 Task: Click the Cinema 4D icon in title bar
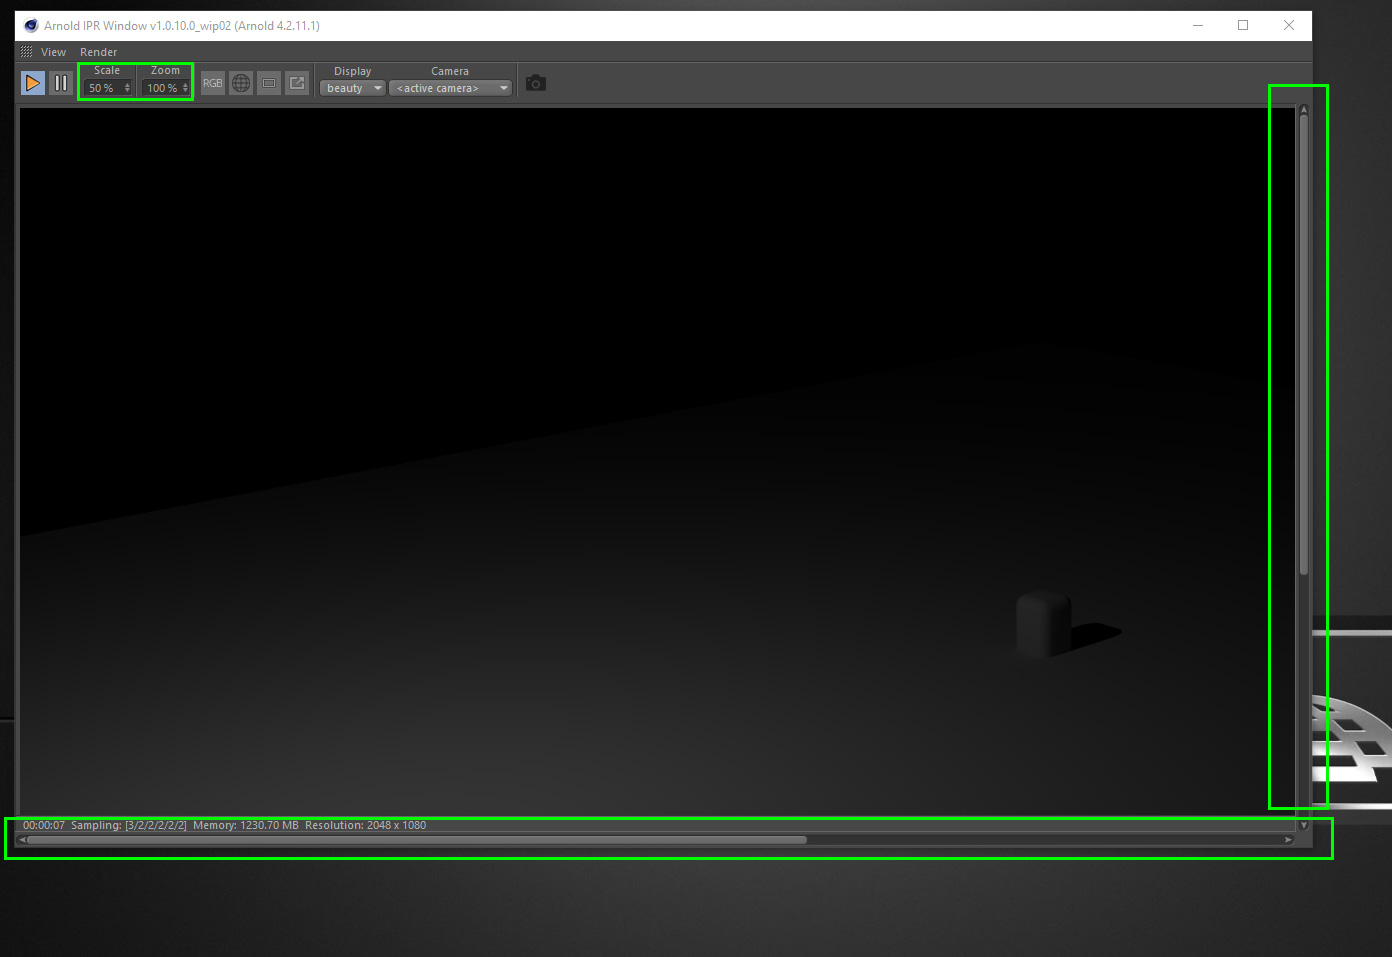click(x=31, y=25)
